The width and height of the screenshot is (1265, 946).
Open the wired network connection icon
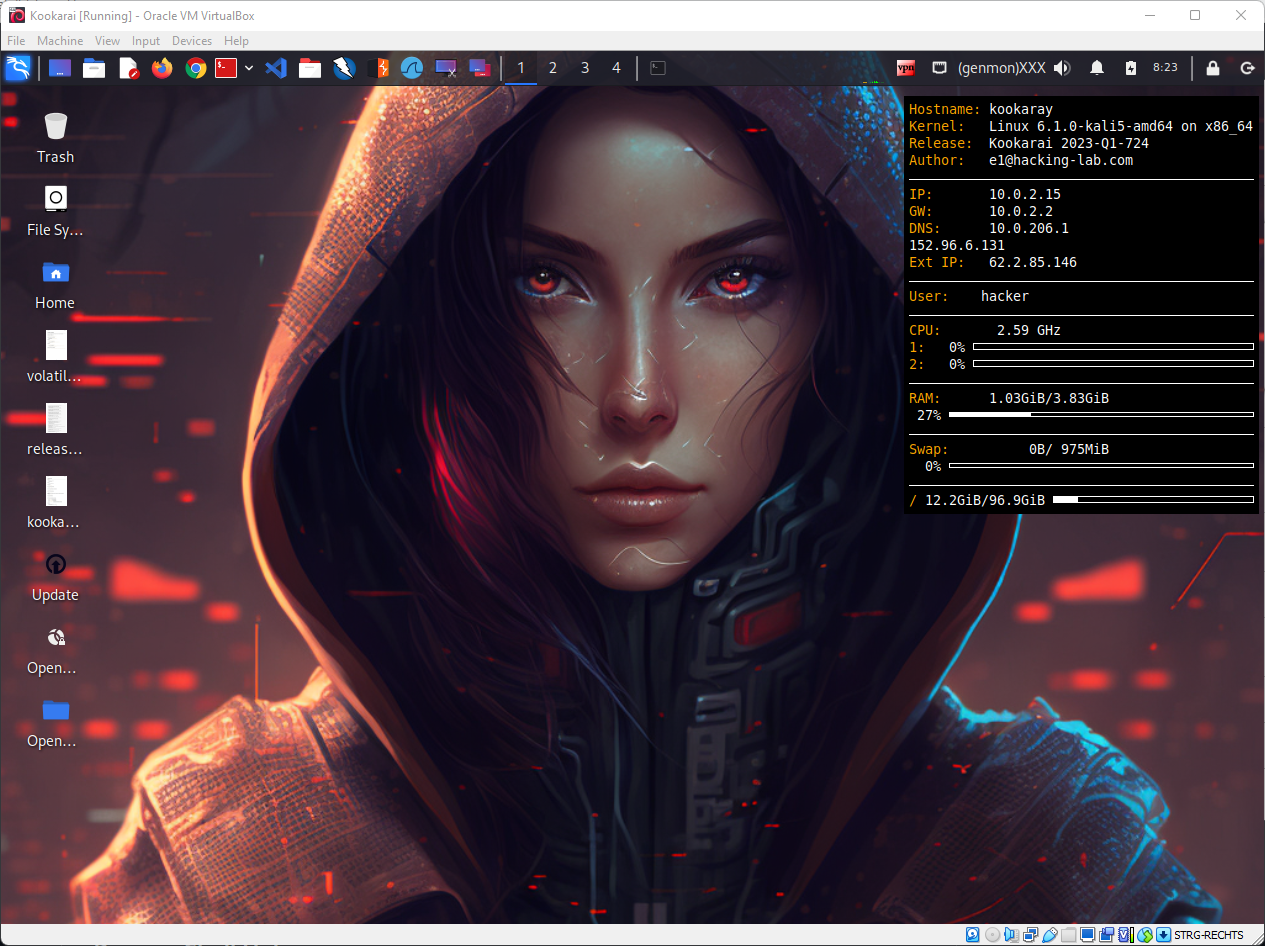click(939, 68)
